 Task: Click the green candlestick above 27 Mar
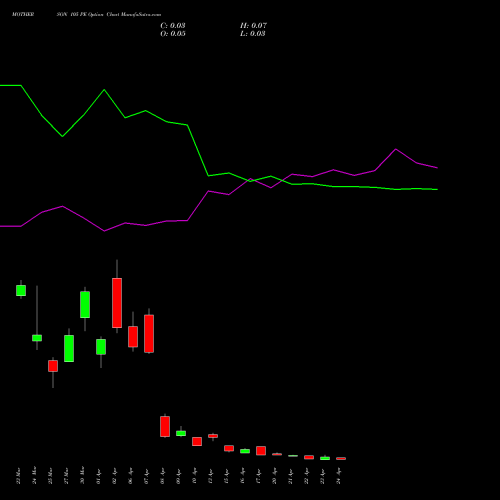click(69, 348)
